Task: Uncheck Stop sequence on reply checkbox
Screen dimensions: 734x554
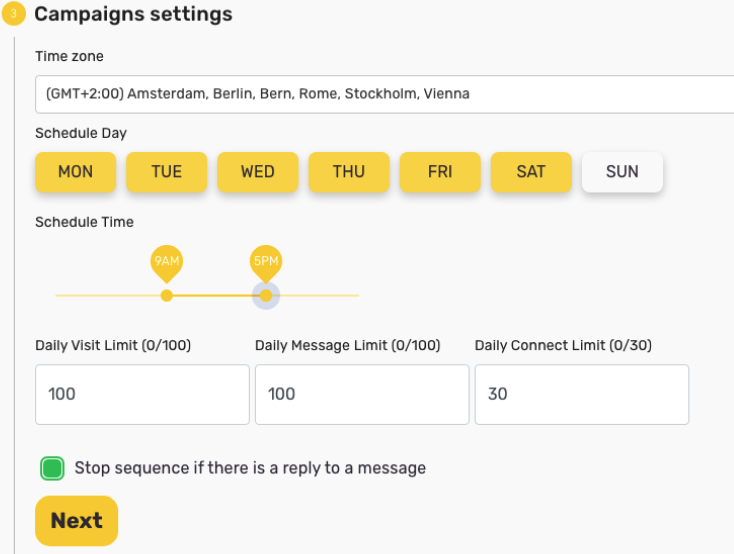Action: tap(52, 468)
